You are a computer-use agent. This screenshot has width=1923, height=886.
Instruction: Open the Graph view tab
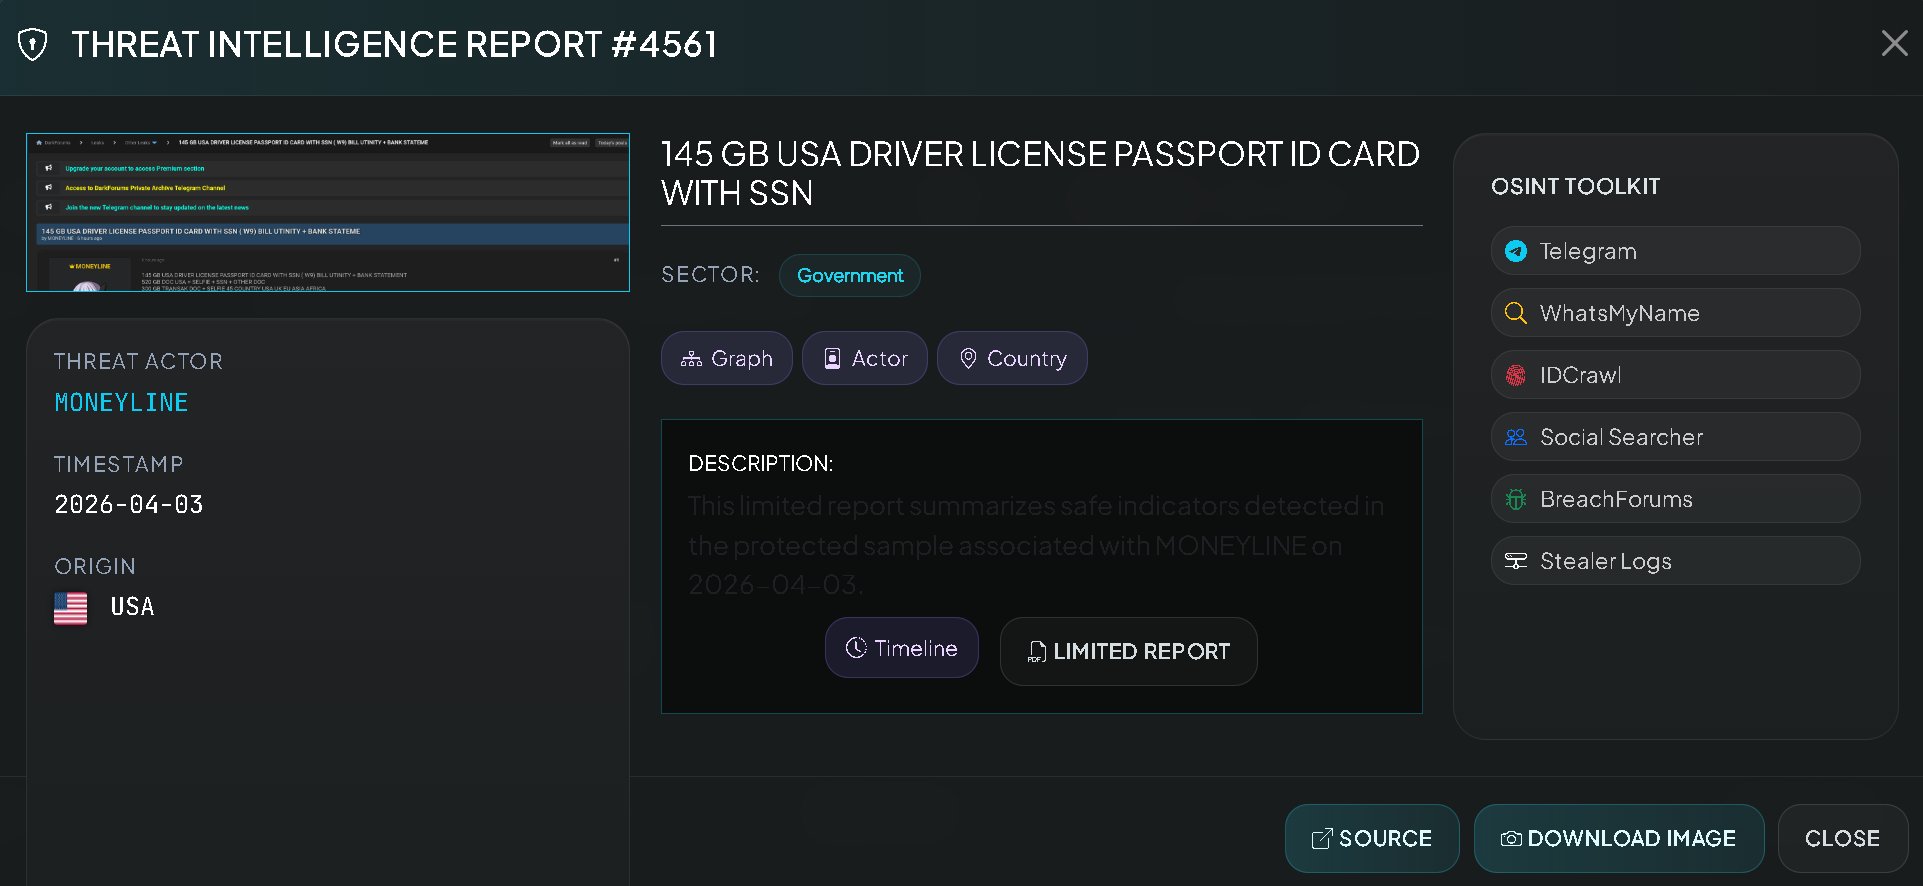point(726,358)
